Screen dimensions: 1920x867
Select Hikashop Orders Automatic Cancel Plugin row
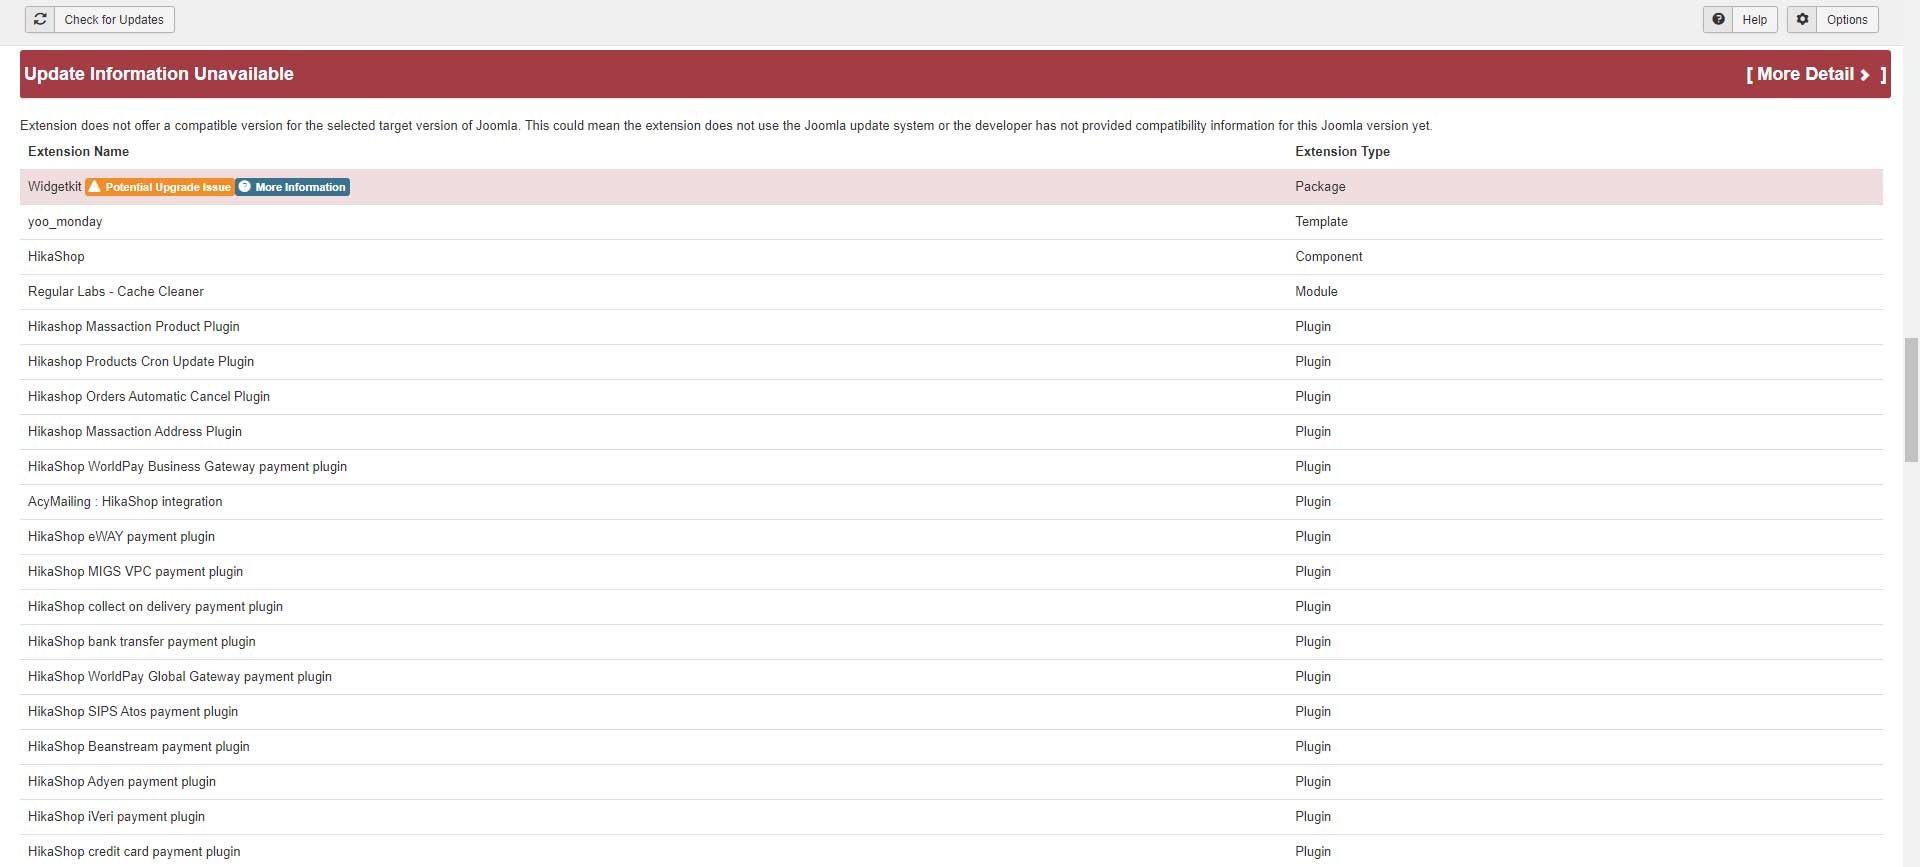951,397
